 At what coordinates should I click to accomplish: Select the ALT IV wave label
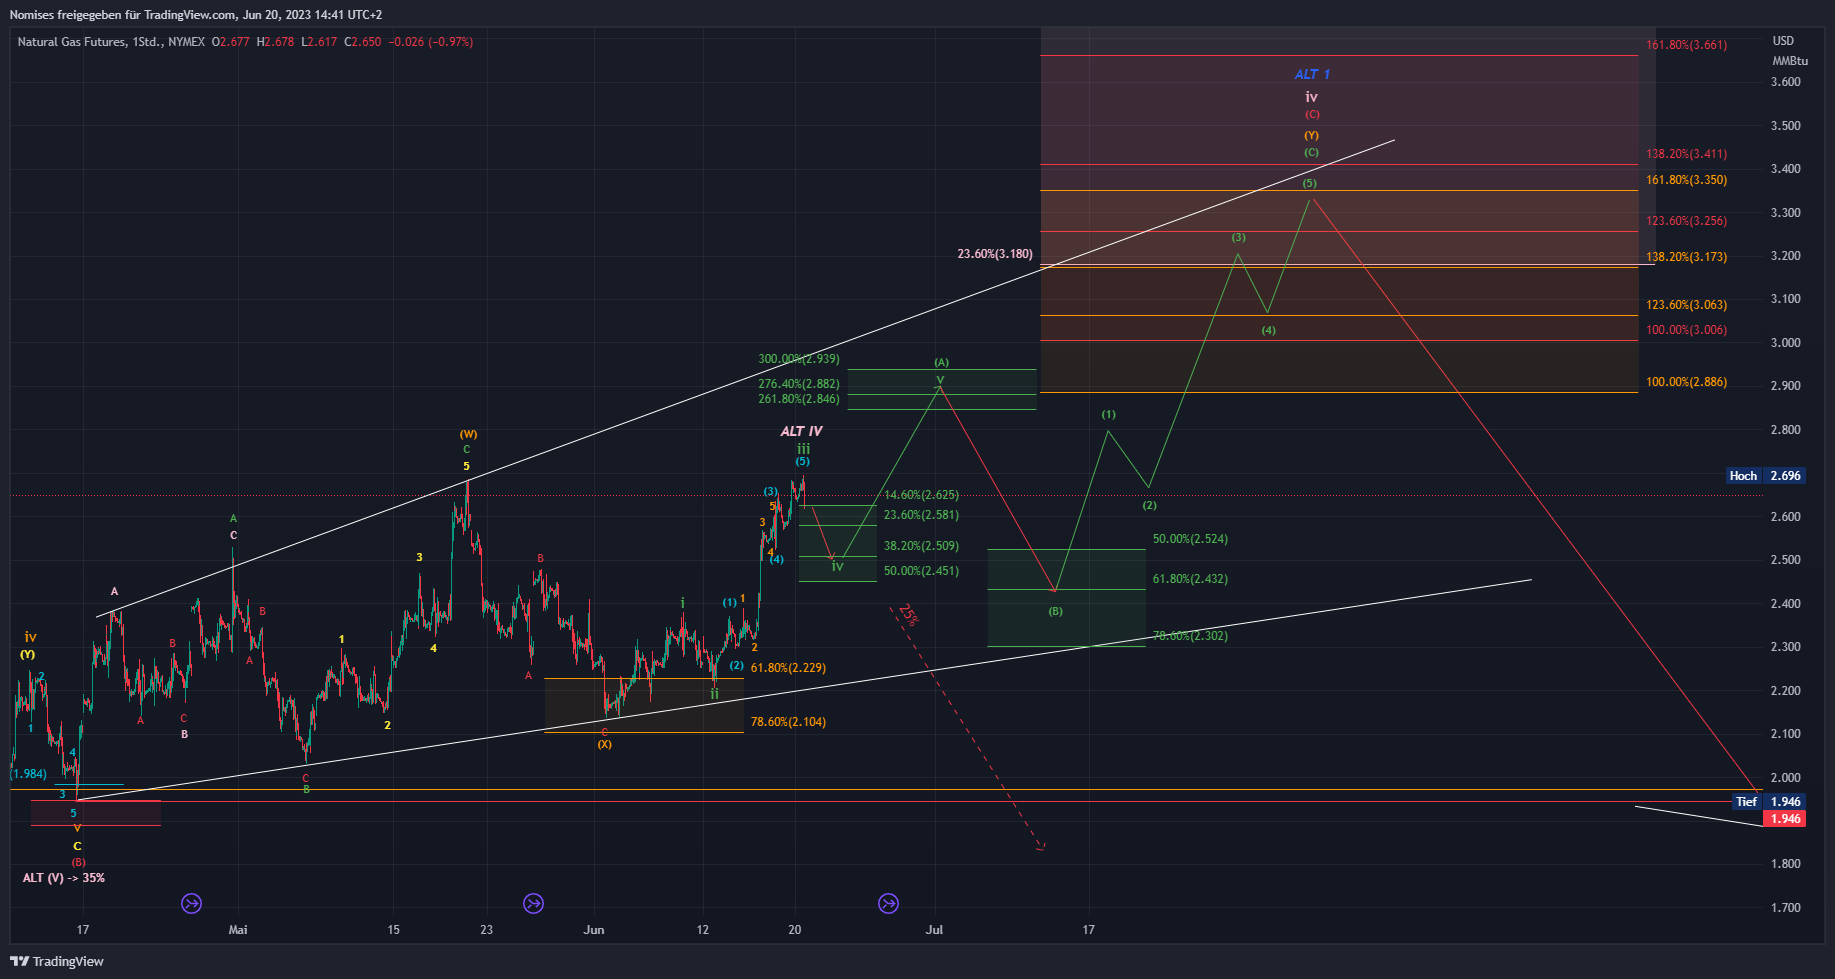tap(801, 431)
